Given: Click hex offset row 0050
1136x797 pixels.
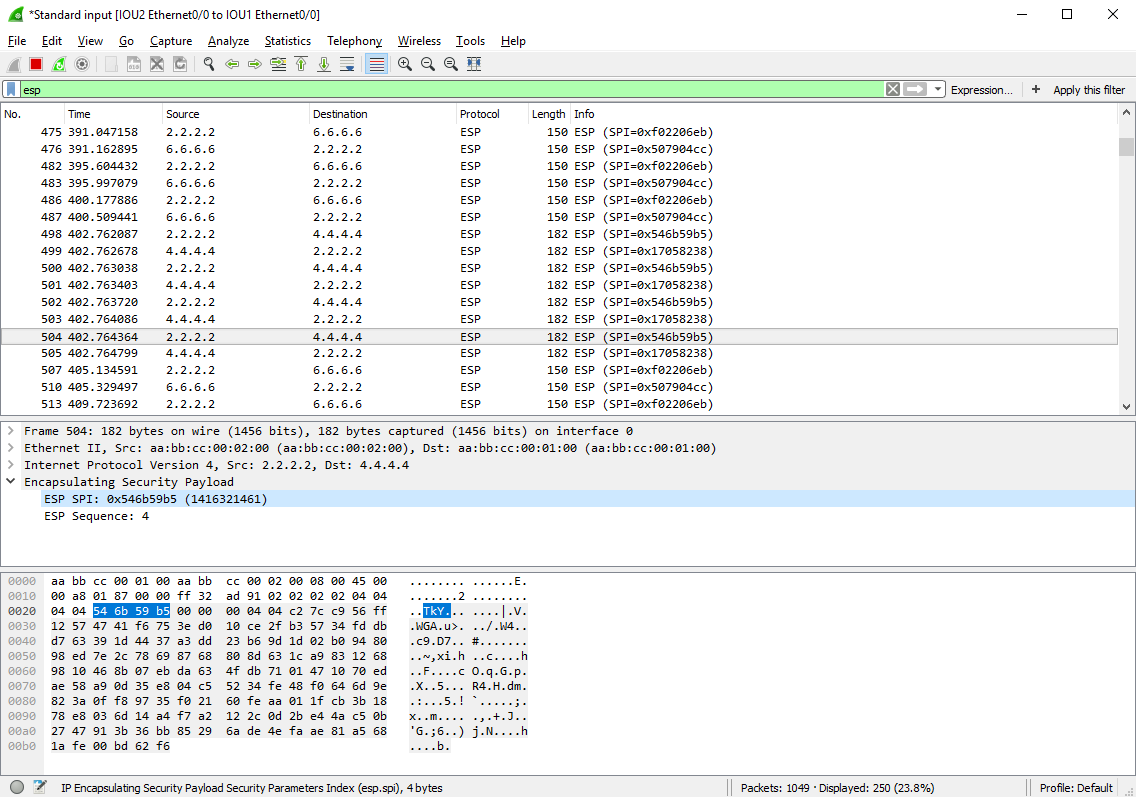Looking at the screenshot, I should click(x=22, y=656).
